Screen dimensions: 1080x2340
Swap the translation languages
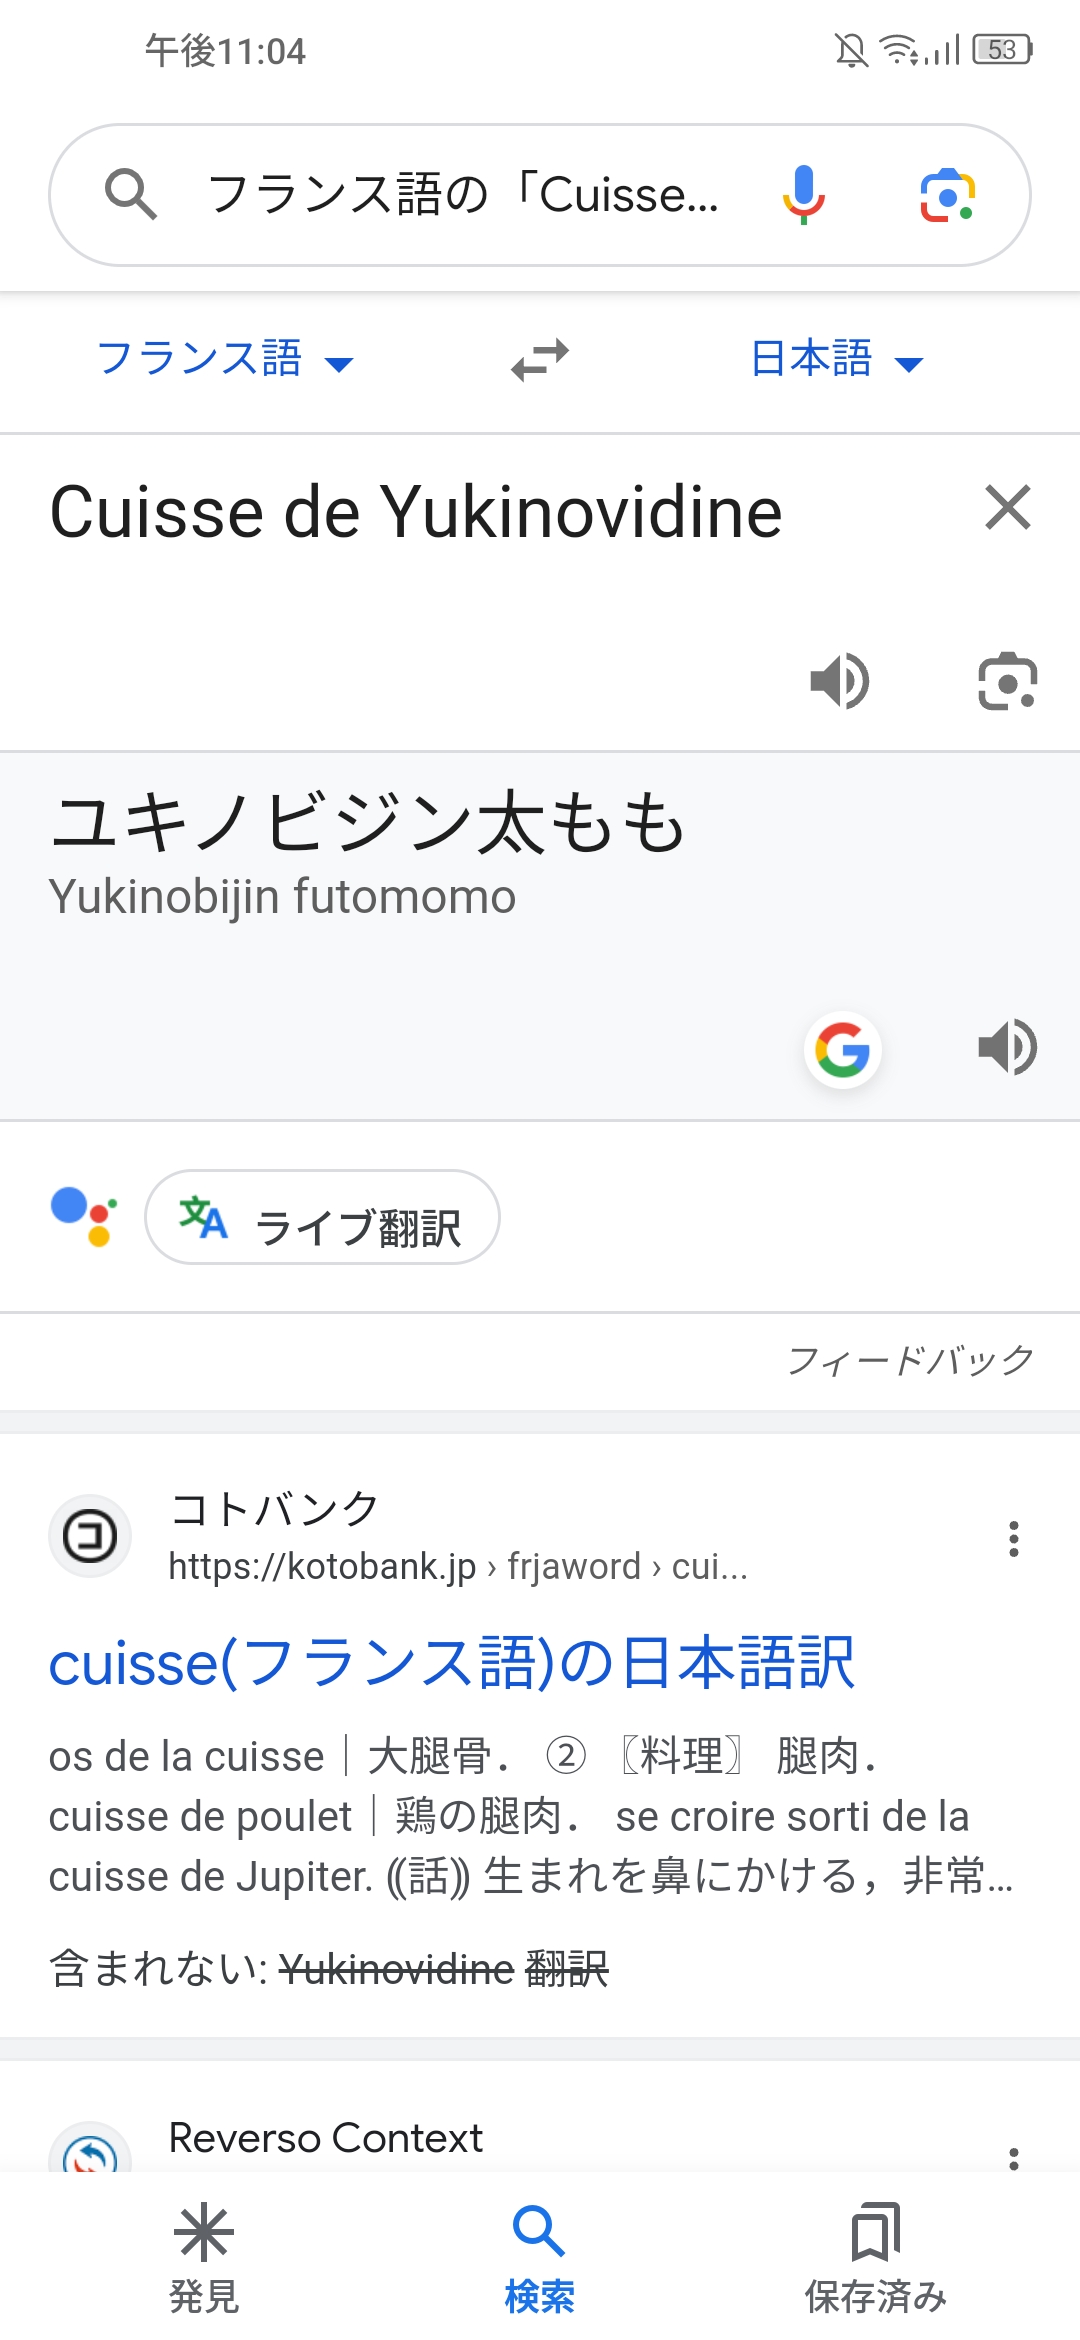[540, 360]
